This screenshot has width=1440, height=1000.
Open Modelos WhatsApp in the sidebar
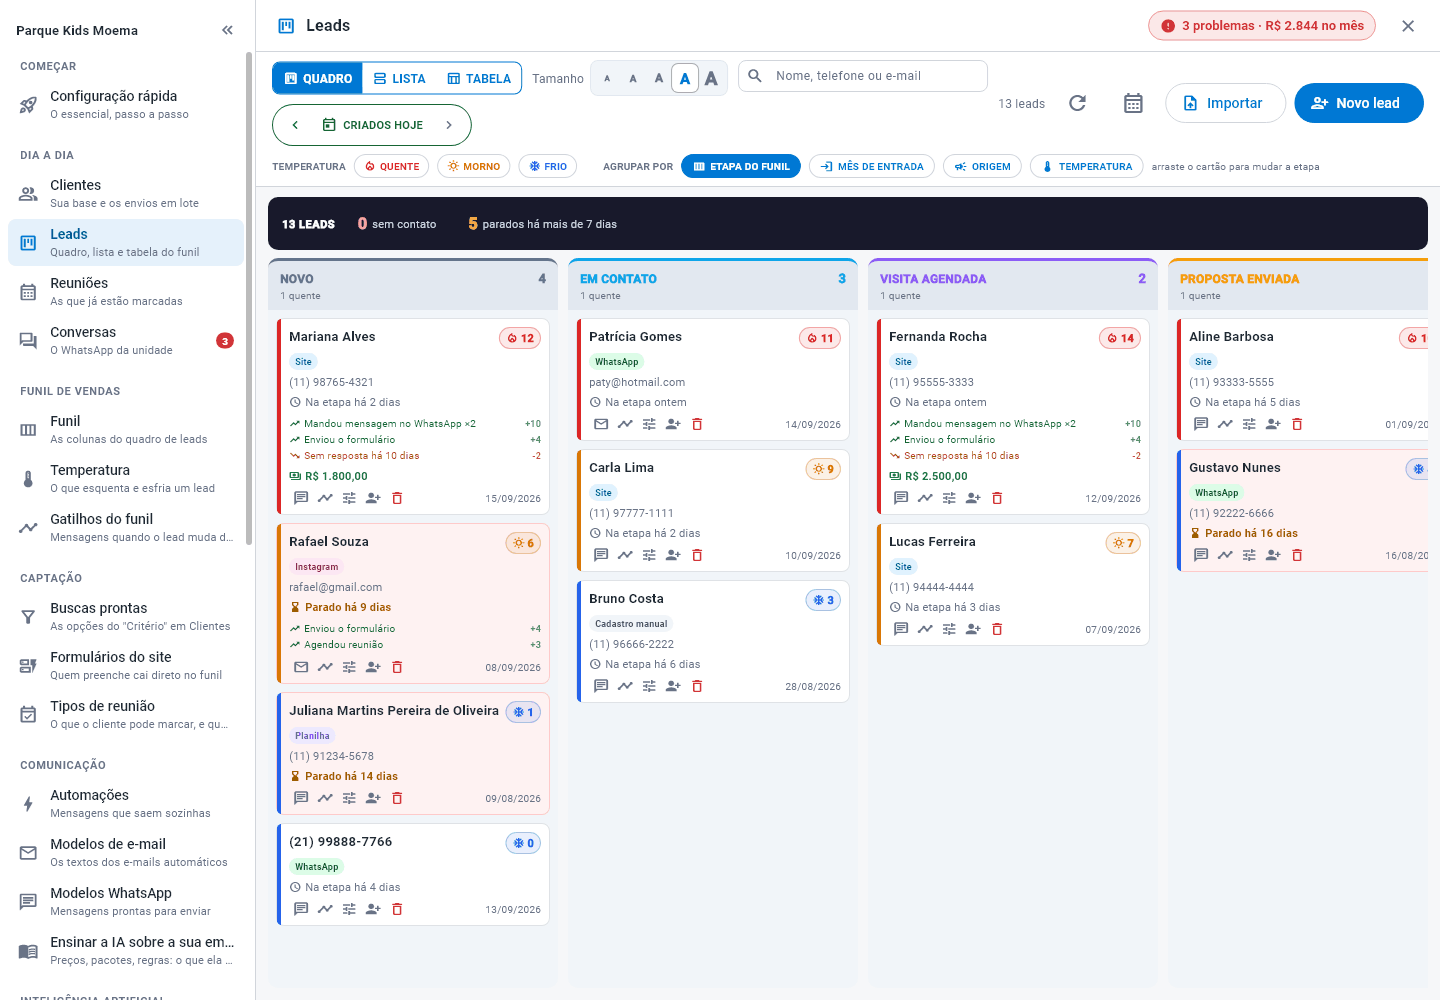coord(126,901)
